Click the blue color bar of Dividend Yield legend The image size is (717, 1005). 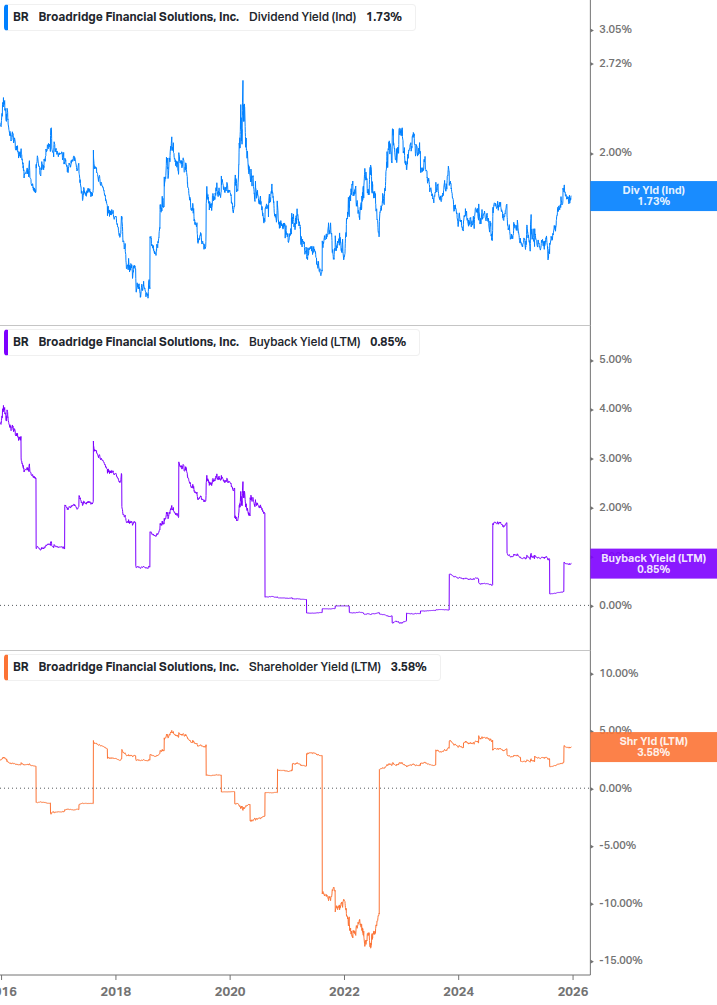point(6,17)
